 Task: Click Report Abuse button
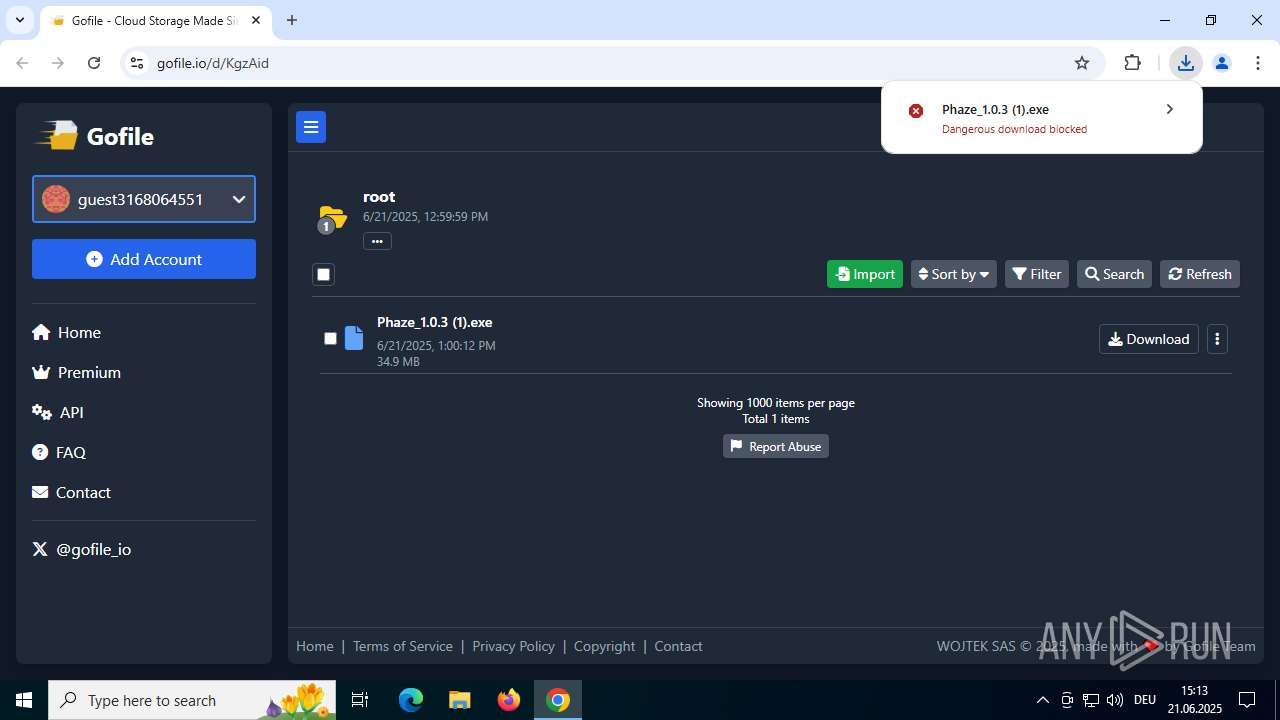point(776,446)
